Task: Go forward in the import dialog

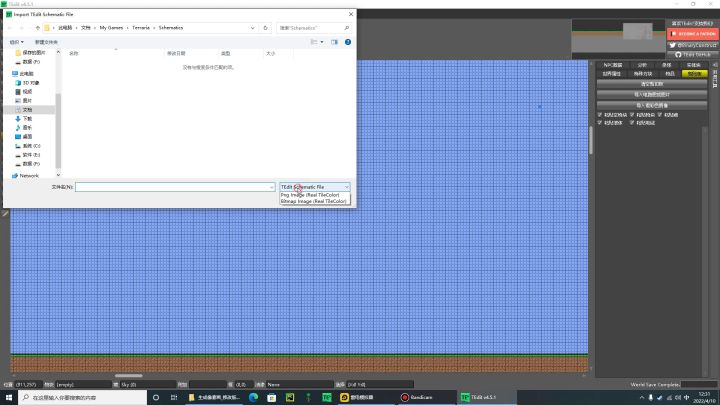Action: click(x=21, y=28)
